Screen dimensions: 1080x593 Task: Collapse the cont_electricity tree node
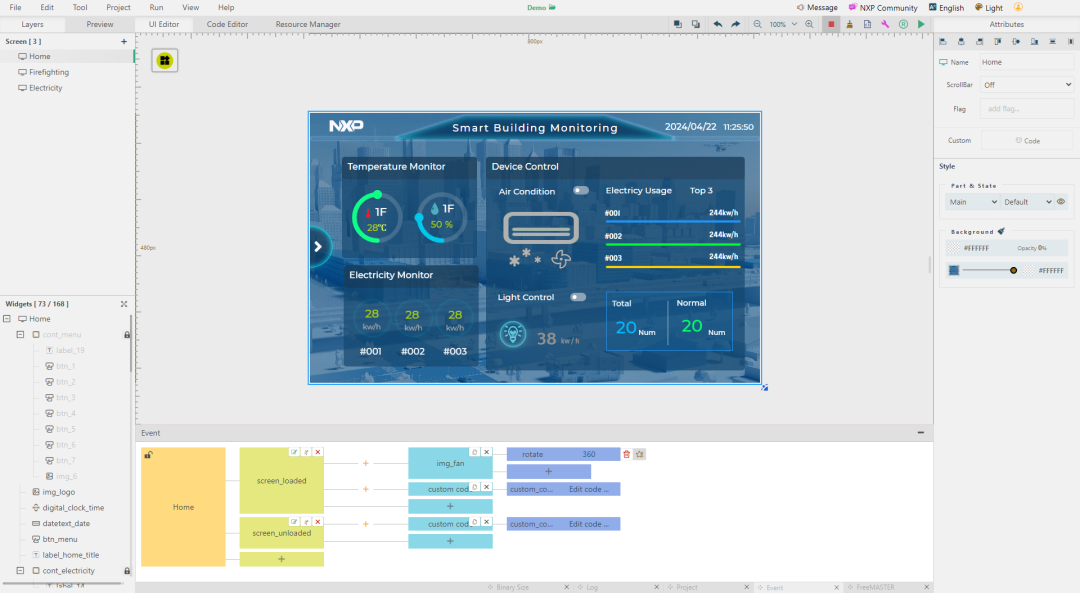[20, 571]
